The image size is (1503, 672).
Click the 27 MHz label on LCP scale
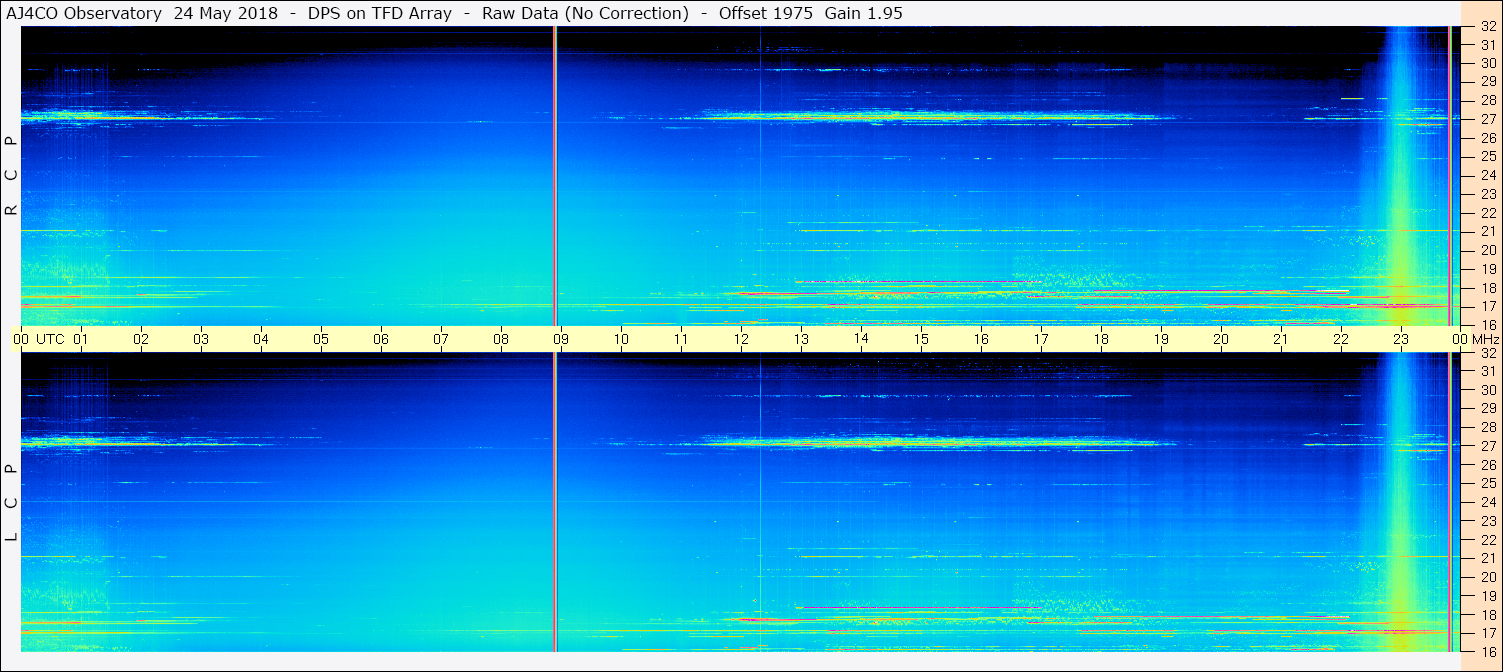pyautogui.click(x=1488, y=446)
